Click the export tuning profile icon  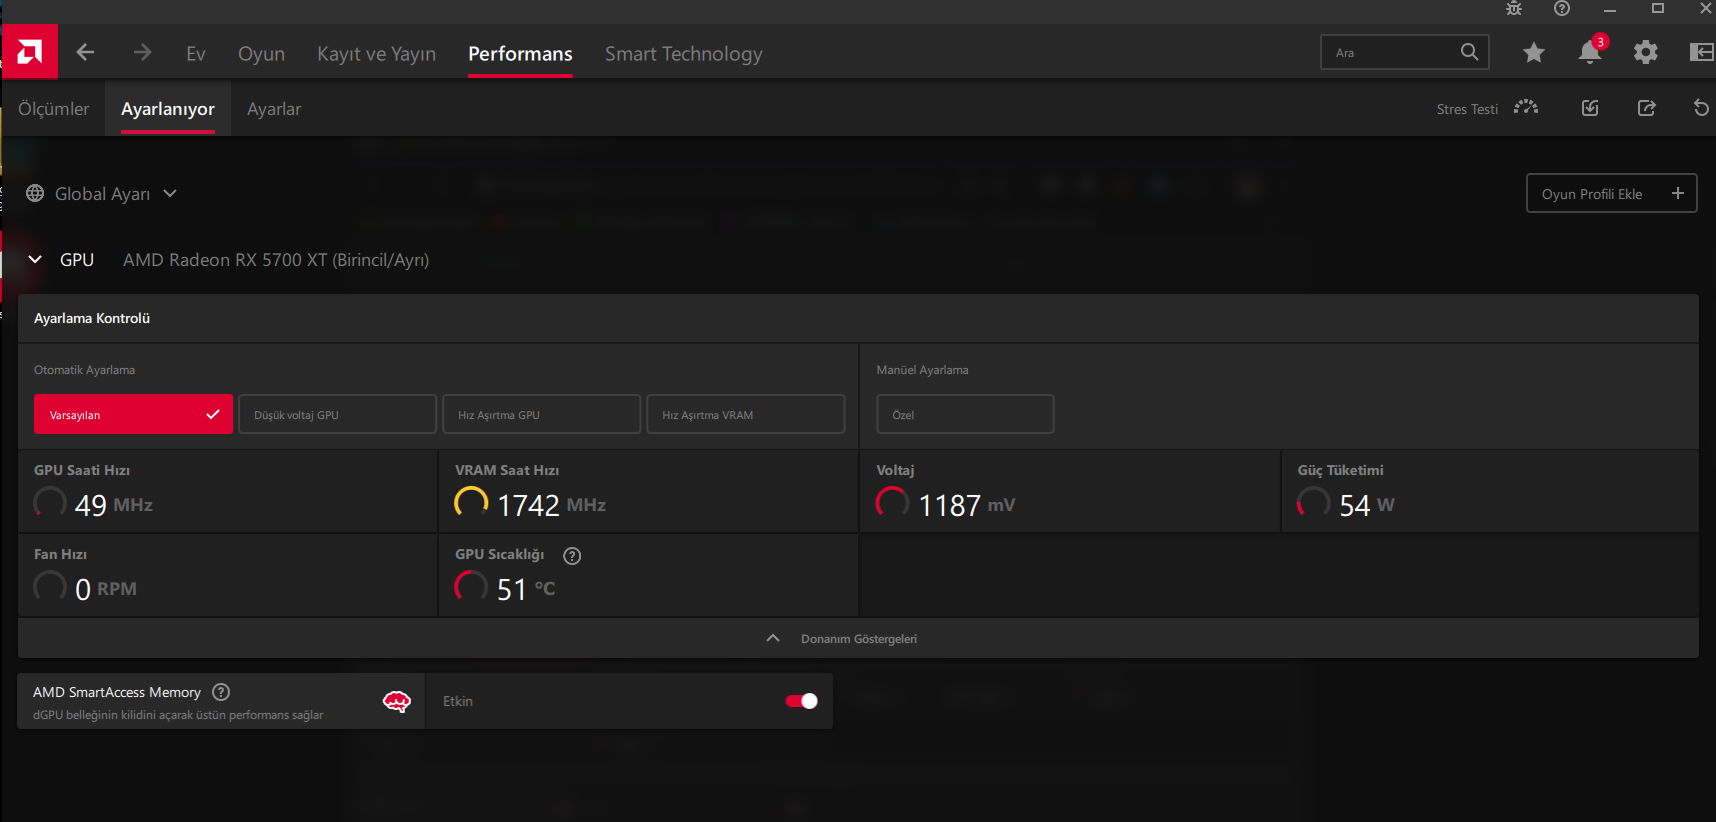click(1647, 108)
